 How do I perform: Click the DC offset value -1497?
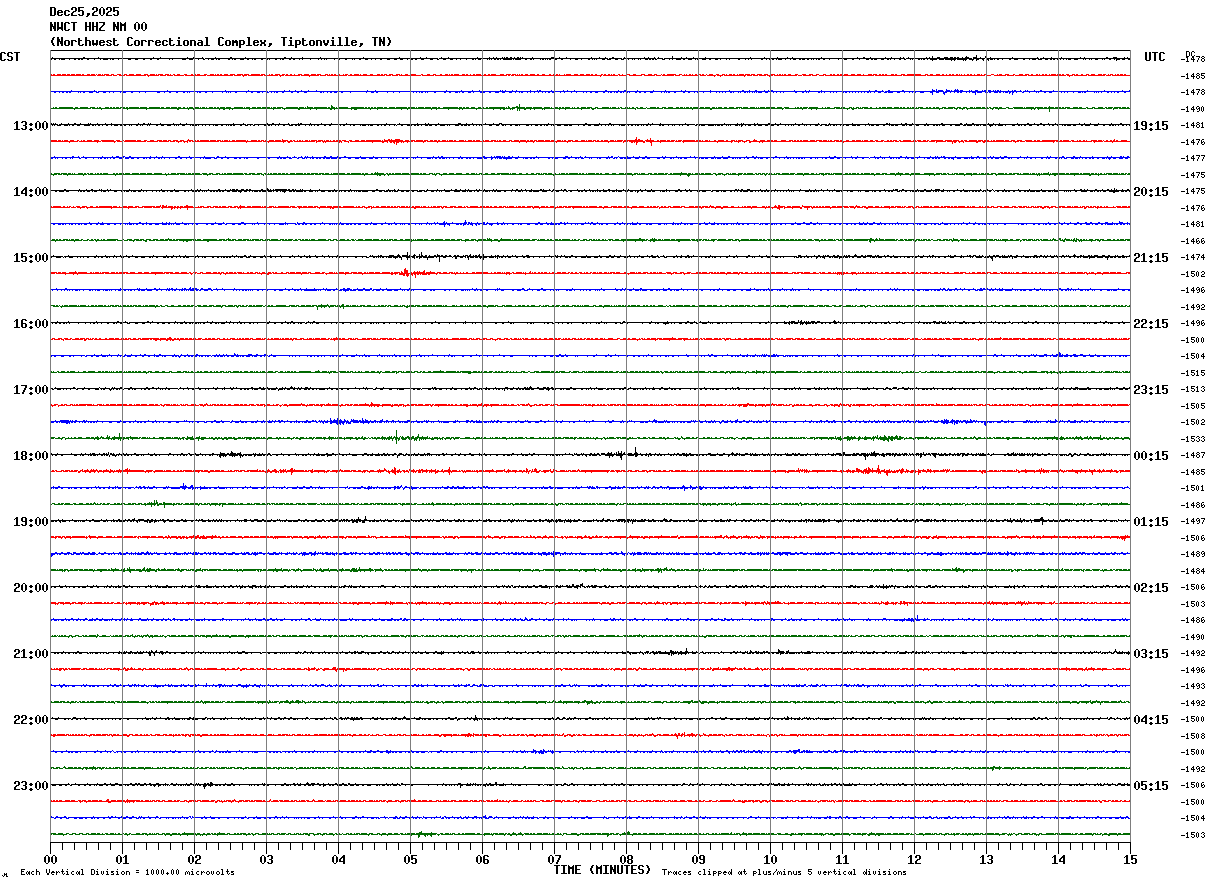1193,521
